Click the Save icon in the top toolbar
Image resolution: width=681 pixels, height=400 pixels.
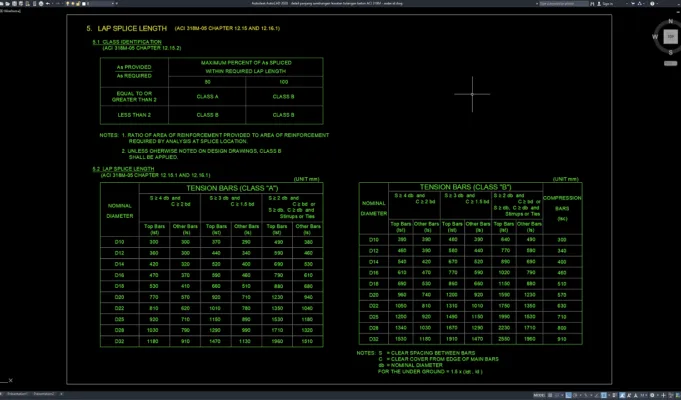click(14, 3)
